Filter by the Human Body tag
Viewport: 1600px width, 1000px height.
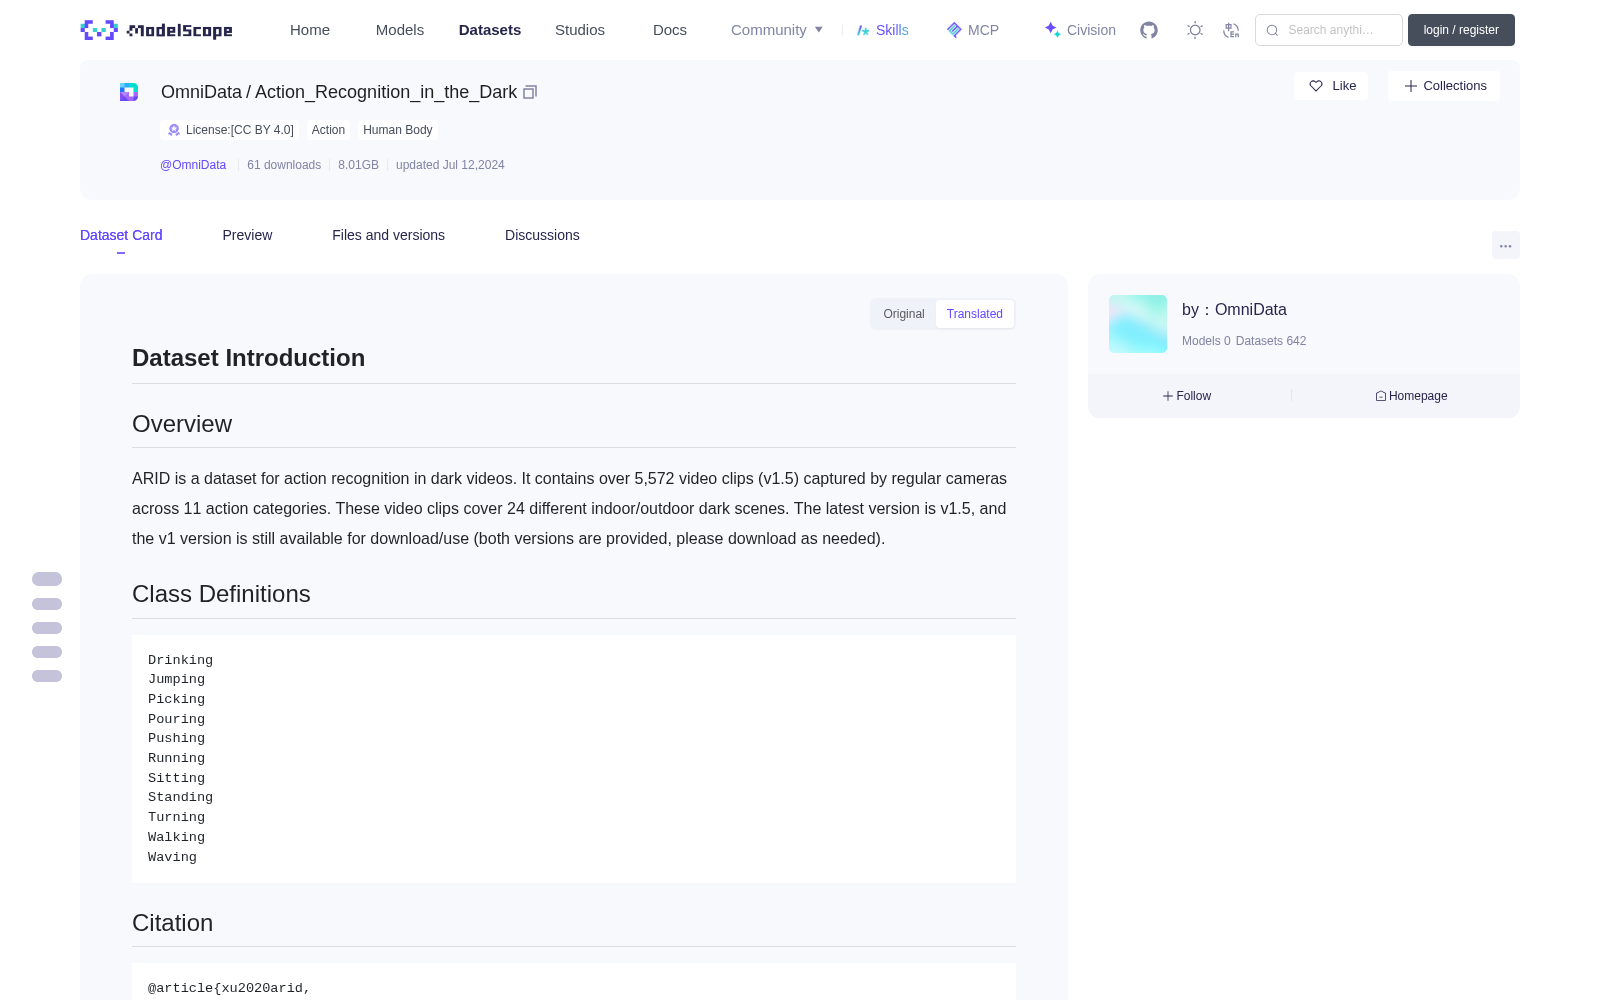[398, 130]
